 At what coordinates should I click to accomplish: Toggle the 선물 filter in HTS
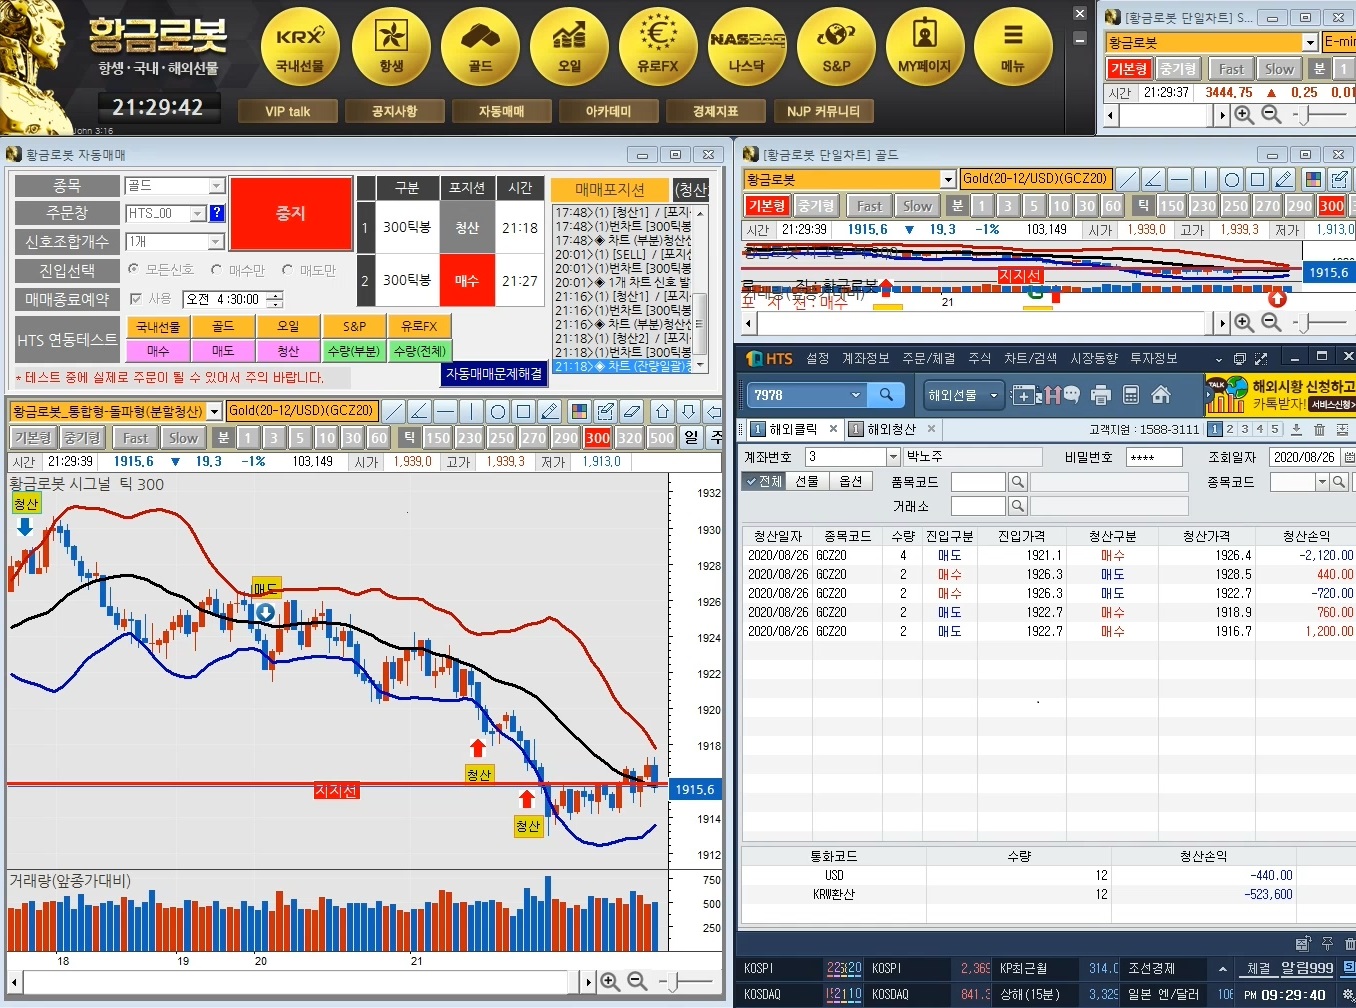pos(806,481)
